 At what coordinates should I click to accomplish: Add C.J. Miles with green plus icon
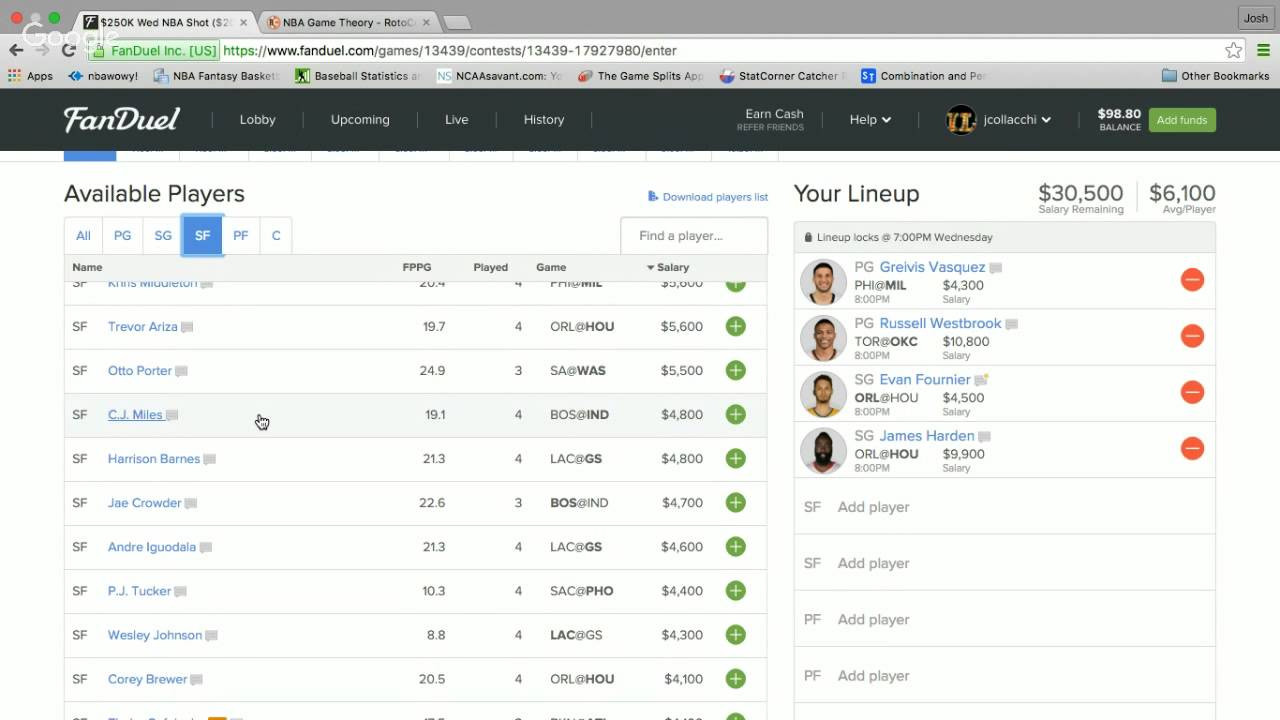coord(736,414)
